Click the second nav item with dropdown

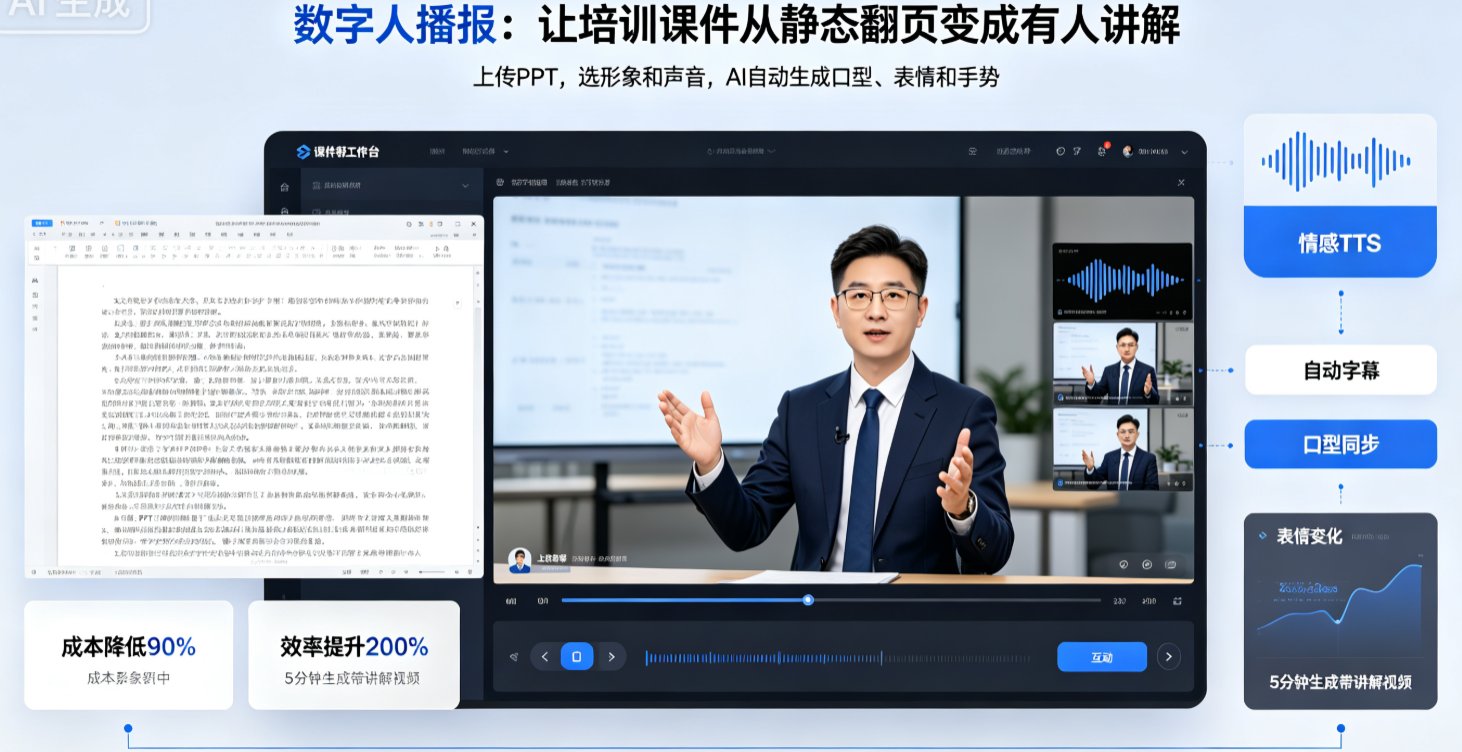pos(485,152)
